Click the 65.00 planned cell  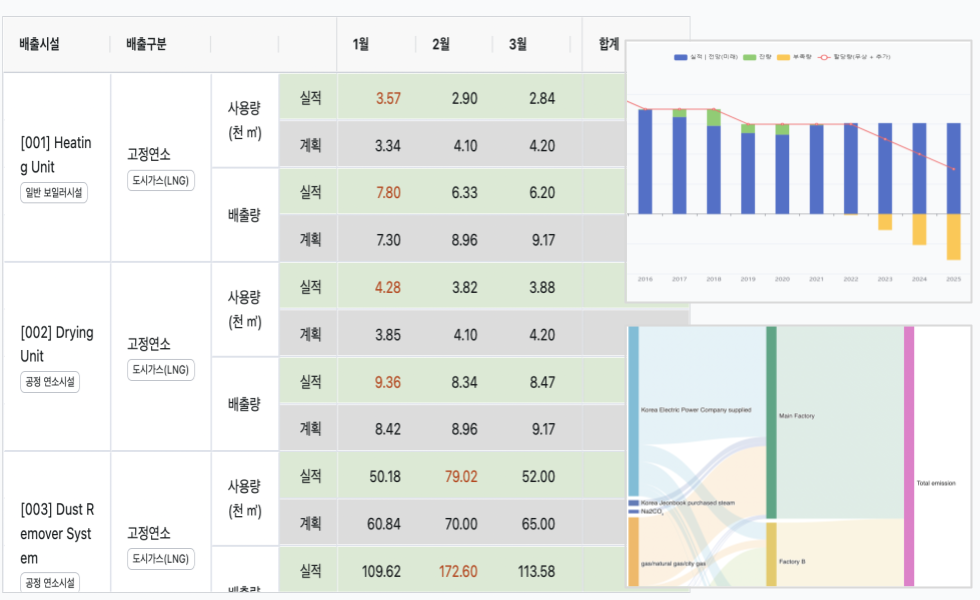pos(538,524)
